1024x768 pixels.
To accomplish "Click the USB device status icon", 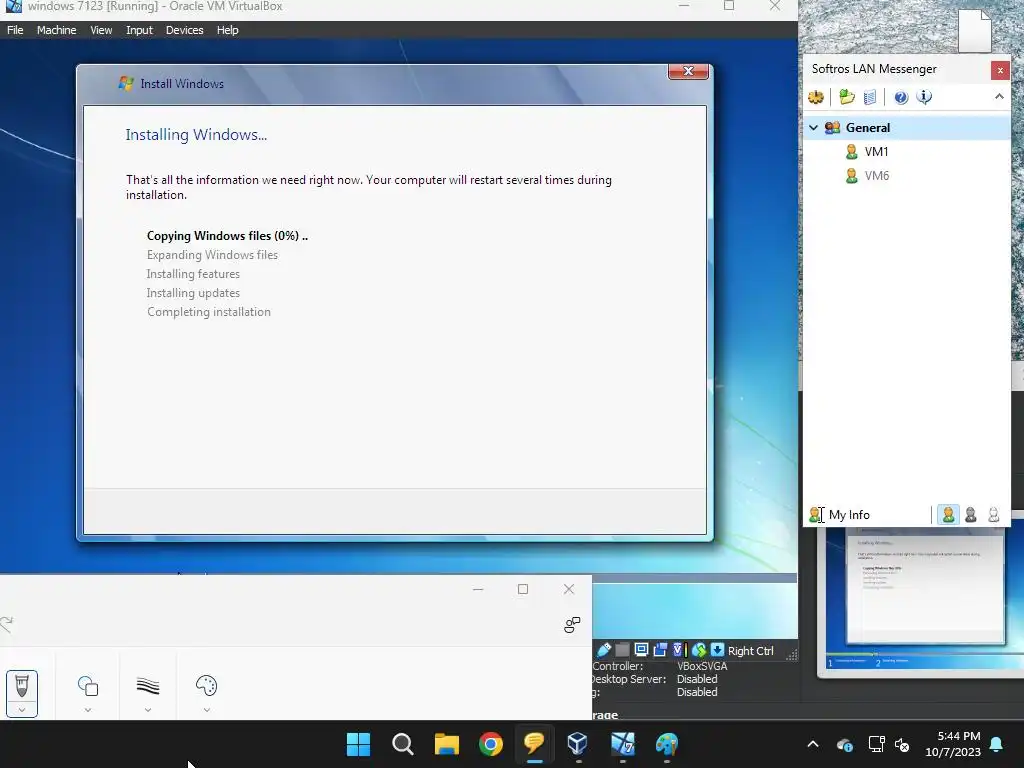I will click(604, 650).
